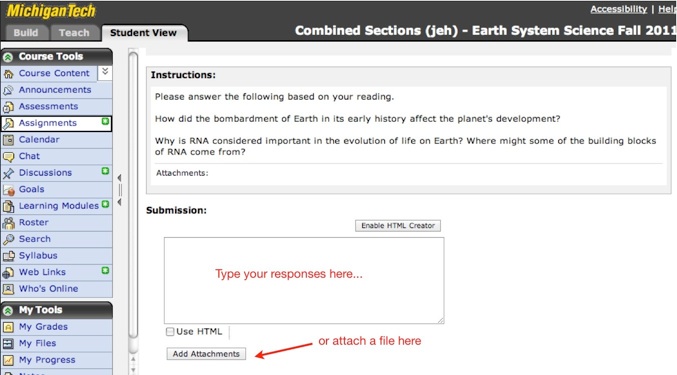Click the Enable HTML Creator button
Image resolution: width=677 pixels, height=375 pixels.
[x=398, y=226]
